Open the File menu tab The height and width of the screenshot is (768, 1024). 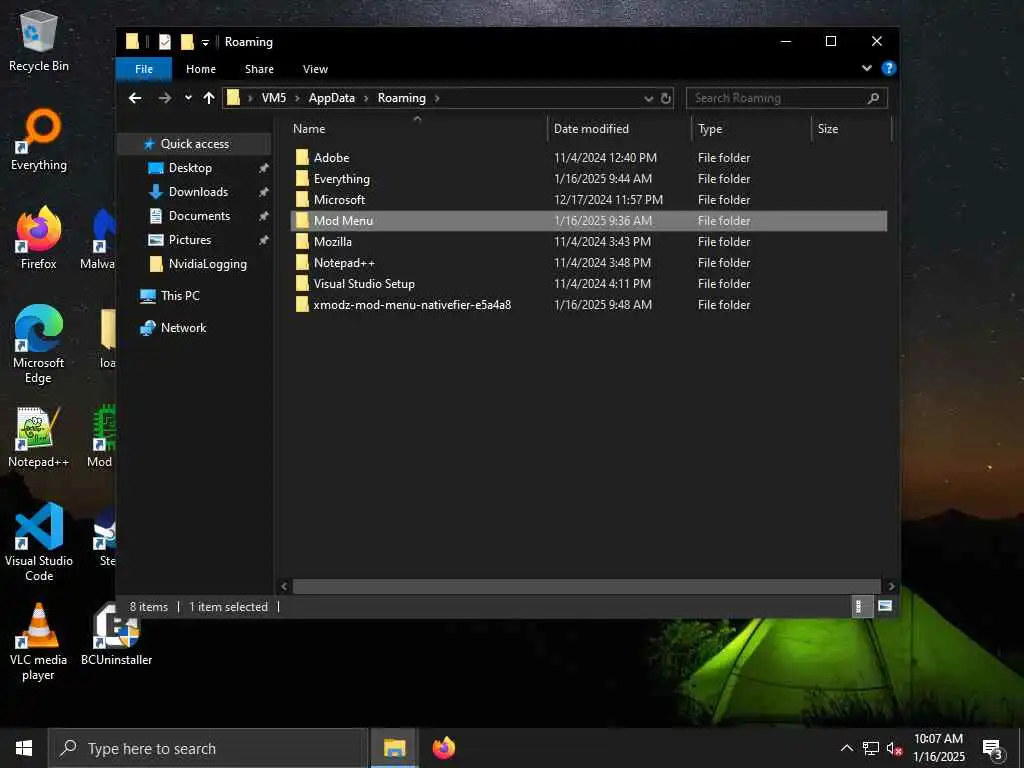tap(144, 69)
